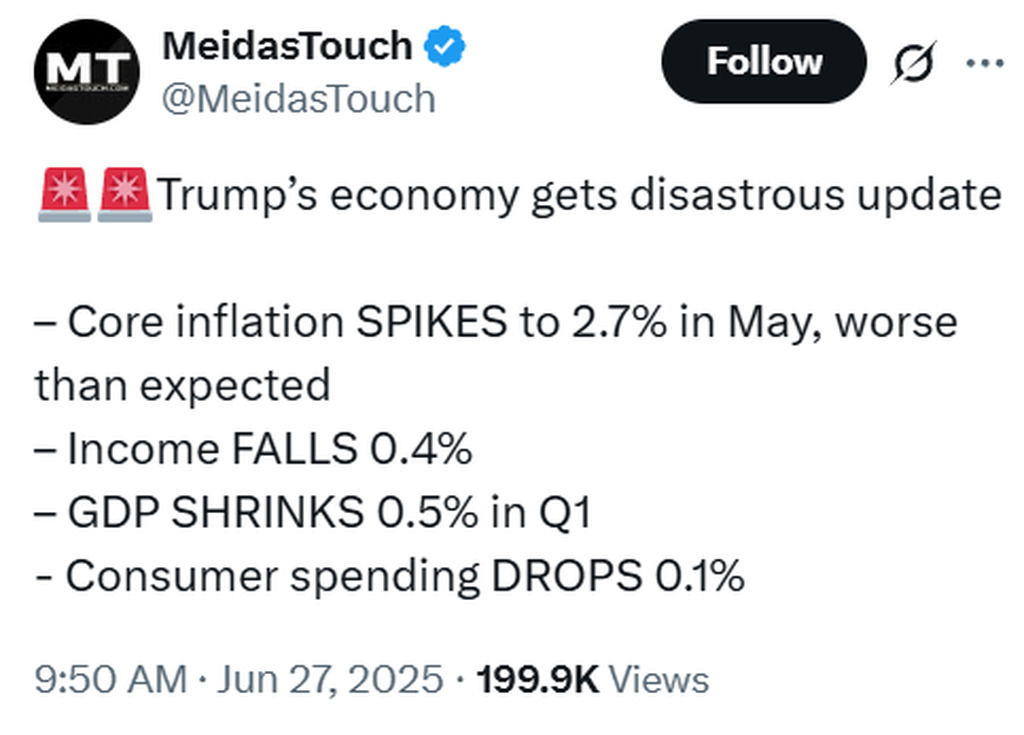The height and width of the screenshot is (735, 1024).
Task: Click the word Views after the count
Action: point(659,680)
